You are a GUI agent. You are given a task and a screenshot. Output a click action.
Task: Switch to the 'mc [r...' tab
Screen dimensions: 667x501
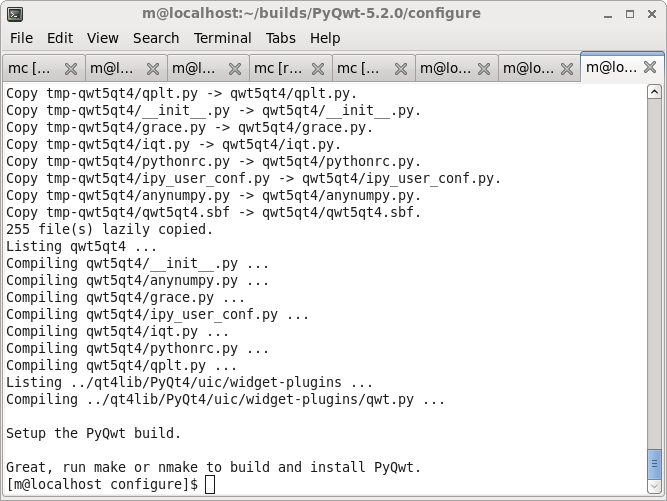point(278,68)
